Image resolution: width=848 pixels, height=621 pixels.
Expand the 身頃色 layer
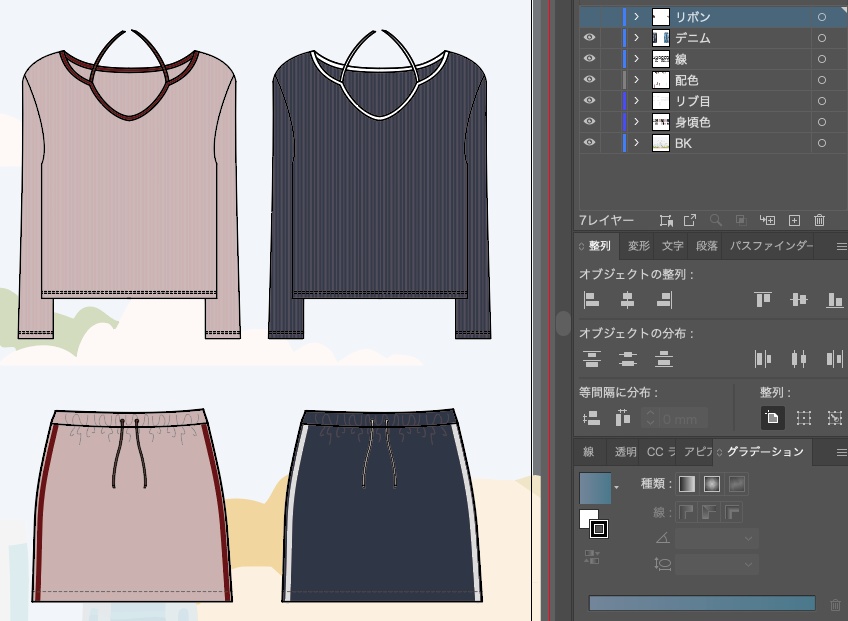pyautogui.click(x=636, y=122)
